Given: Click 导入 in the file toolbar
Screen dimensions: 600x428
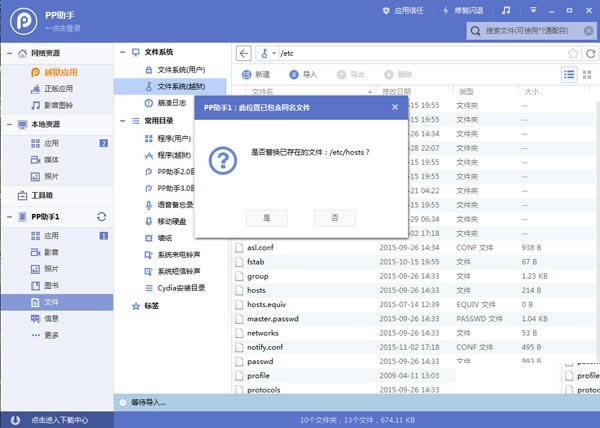Looking at the screenshot, I should pyautogui.click(x=303, y=75).
